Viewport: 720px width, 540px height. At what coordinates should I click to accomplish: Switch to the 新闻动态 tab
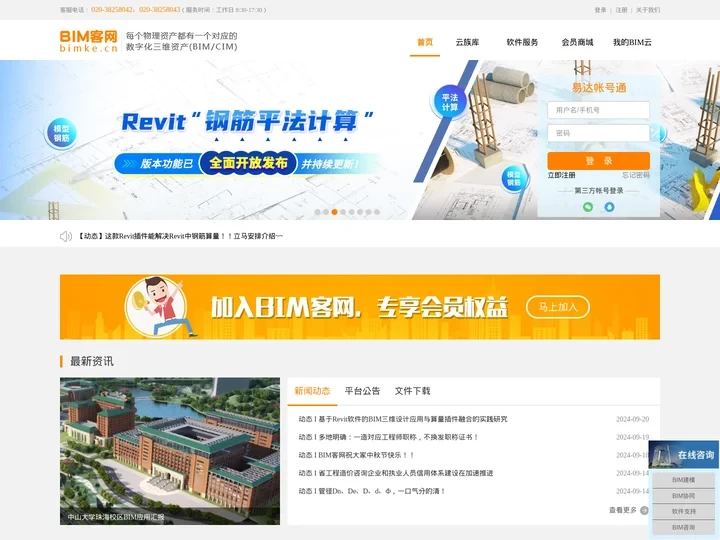tap(312, 391)
